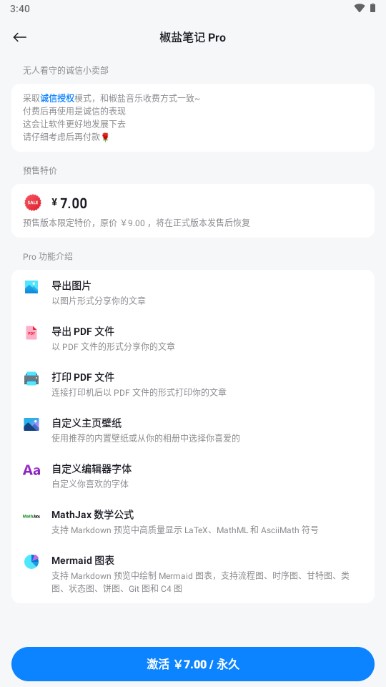Select the Mermaid pie chart icon
This screenshot has width=386, height=687.
(31, 562)
